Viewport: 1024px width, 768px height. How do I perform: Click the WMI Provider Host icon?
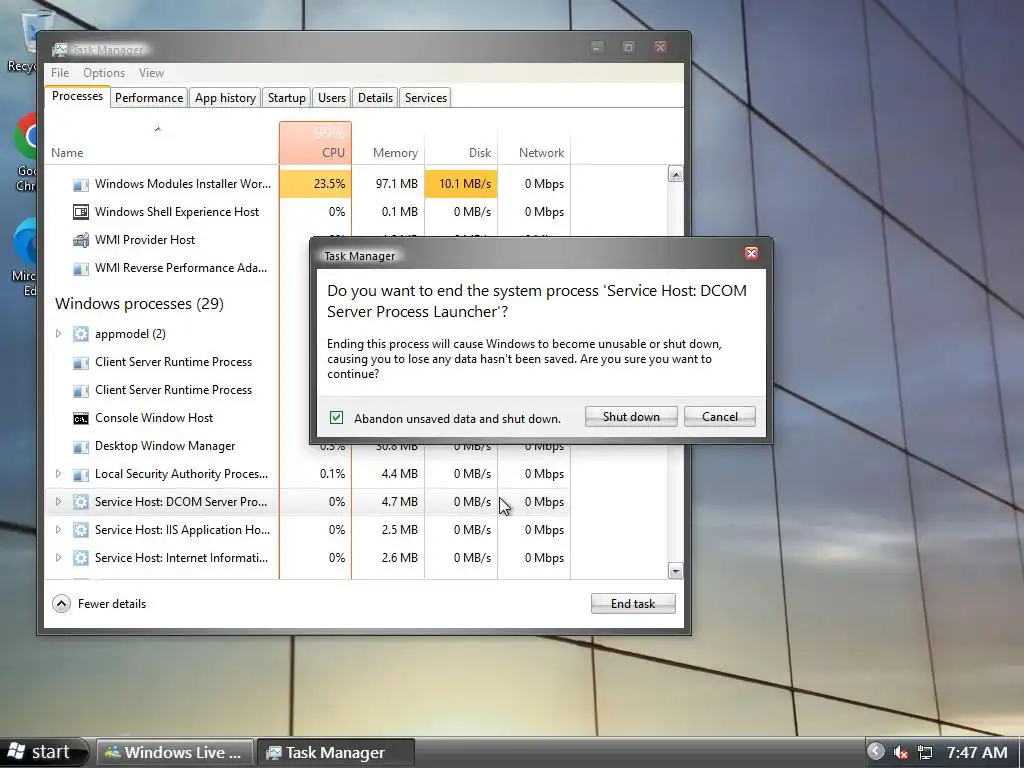pyautogui.click(x=80, y=240)
